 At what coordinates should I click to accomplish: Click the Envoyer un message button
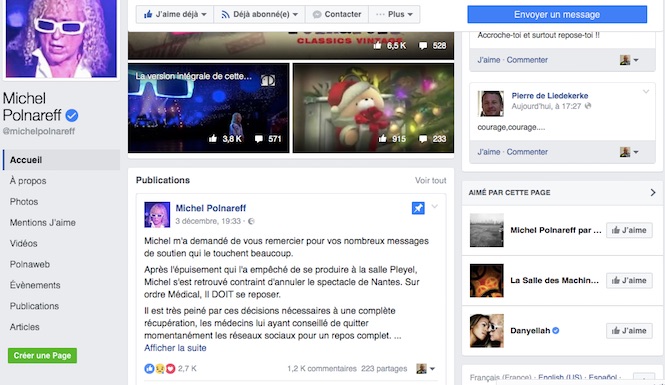pyautogui.click(x=557, y=14)
